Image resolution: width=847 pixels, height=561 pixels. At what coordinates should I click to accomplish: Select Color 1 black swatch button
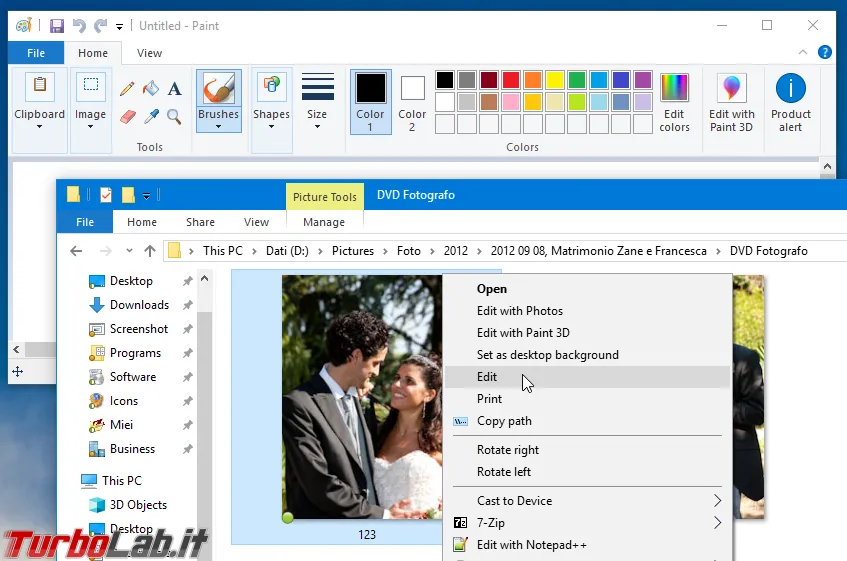point(371,102)
